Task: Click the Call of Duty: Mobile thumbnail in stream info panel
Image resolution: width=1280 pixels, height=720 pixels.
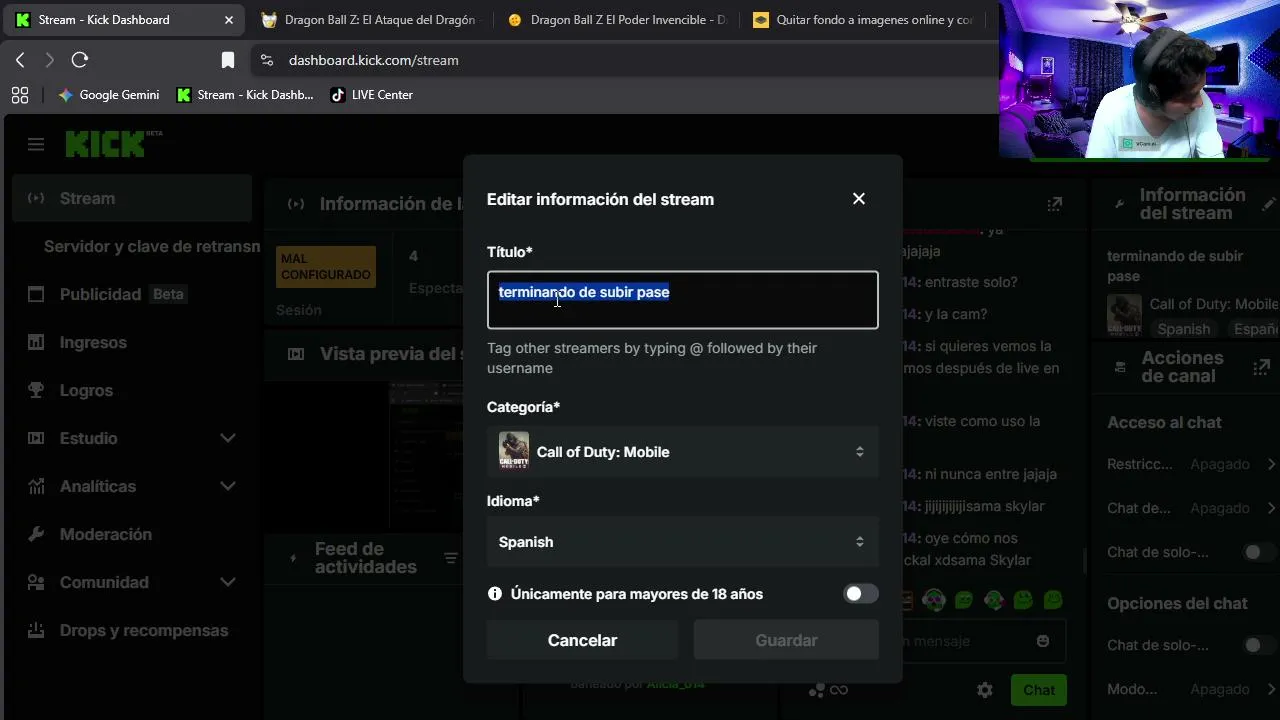Action: click(x=1124, y=314)
